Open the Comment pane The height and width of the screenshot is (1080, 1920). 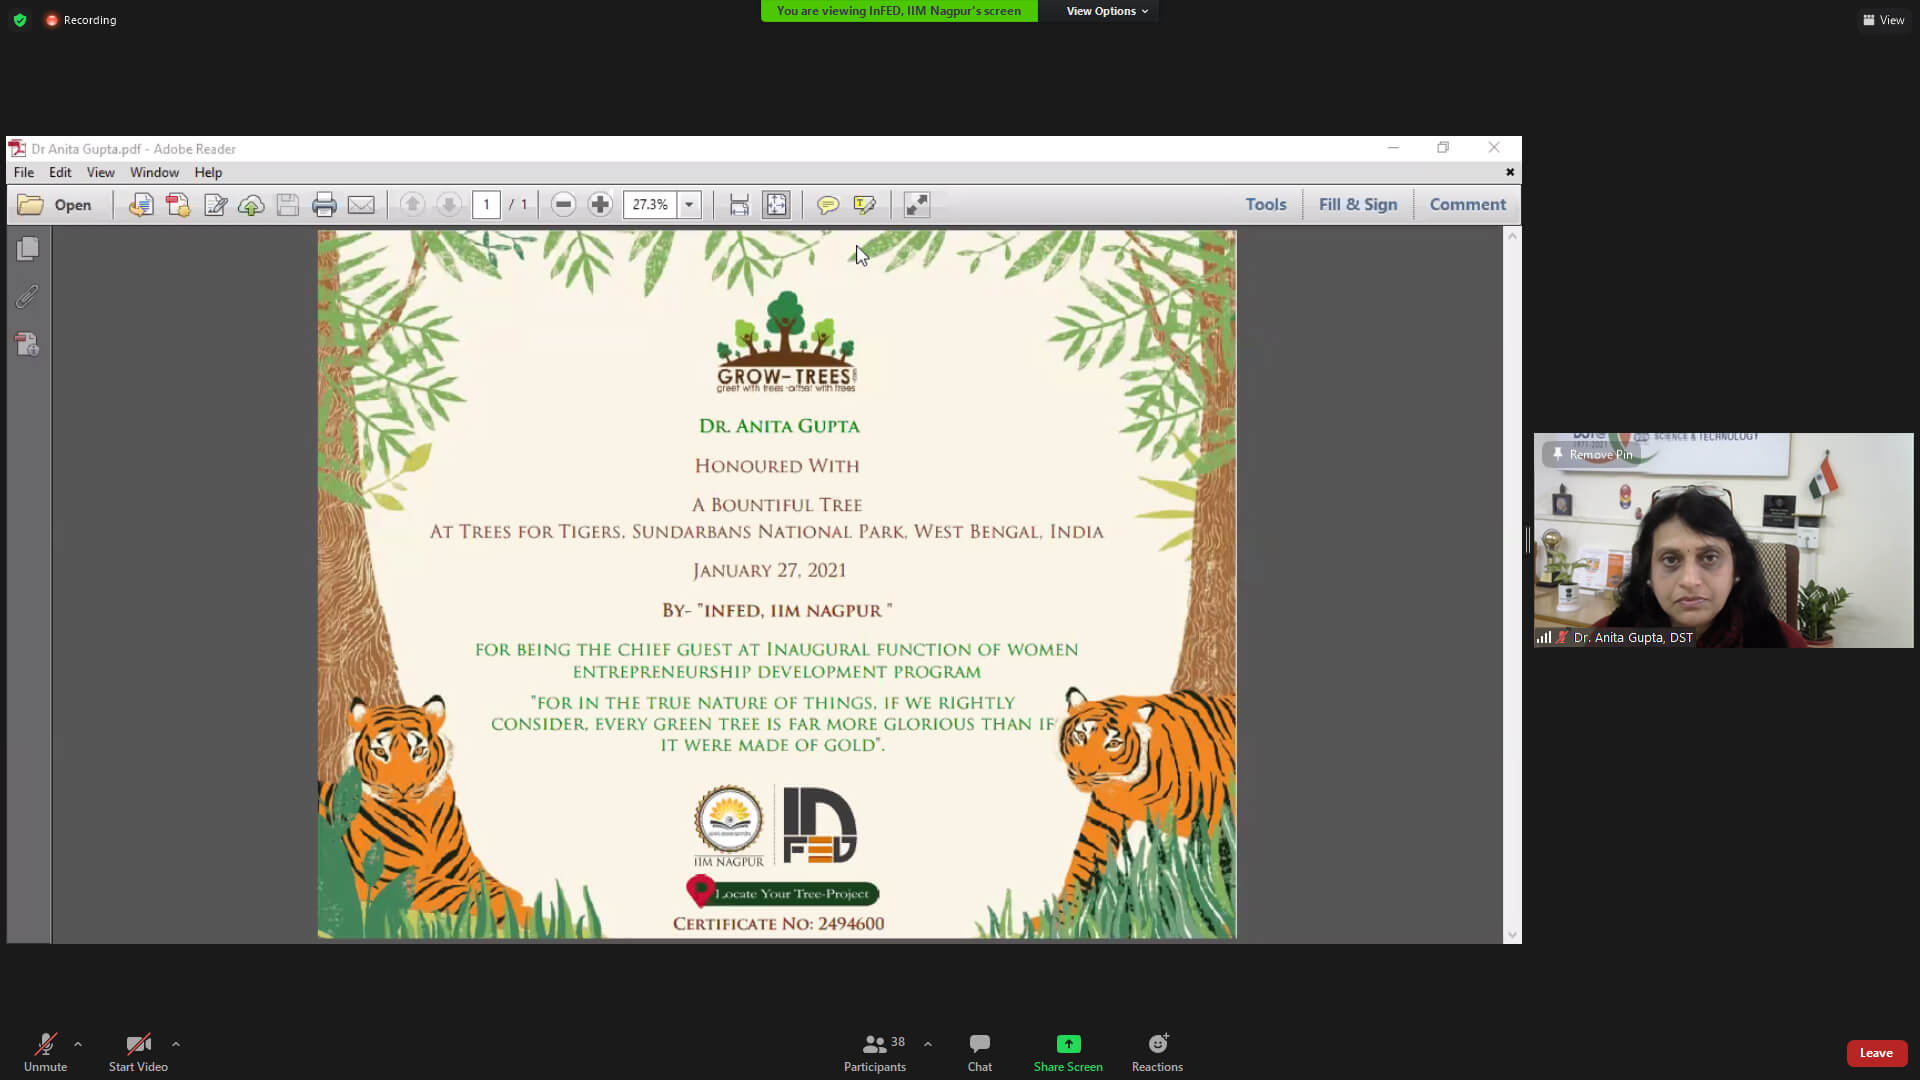point(1467,204)
